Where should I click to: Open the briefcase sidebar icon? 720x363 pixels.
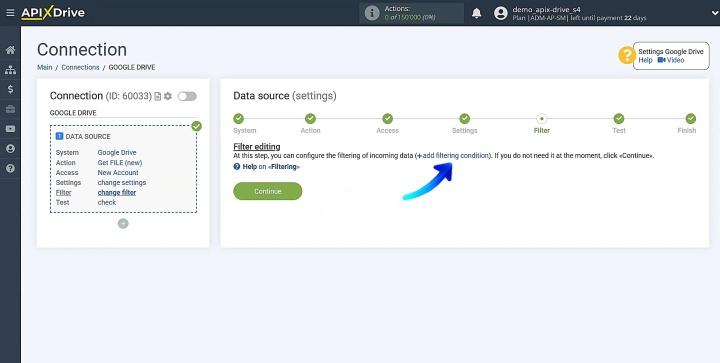[x=10, y=109]
